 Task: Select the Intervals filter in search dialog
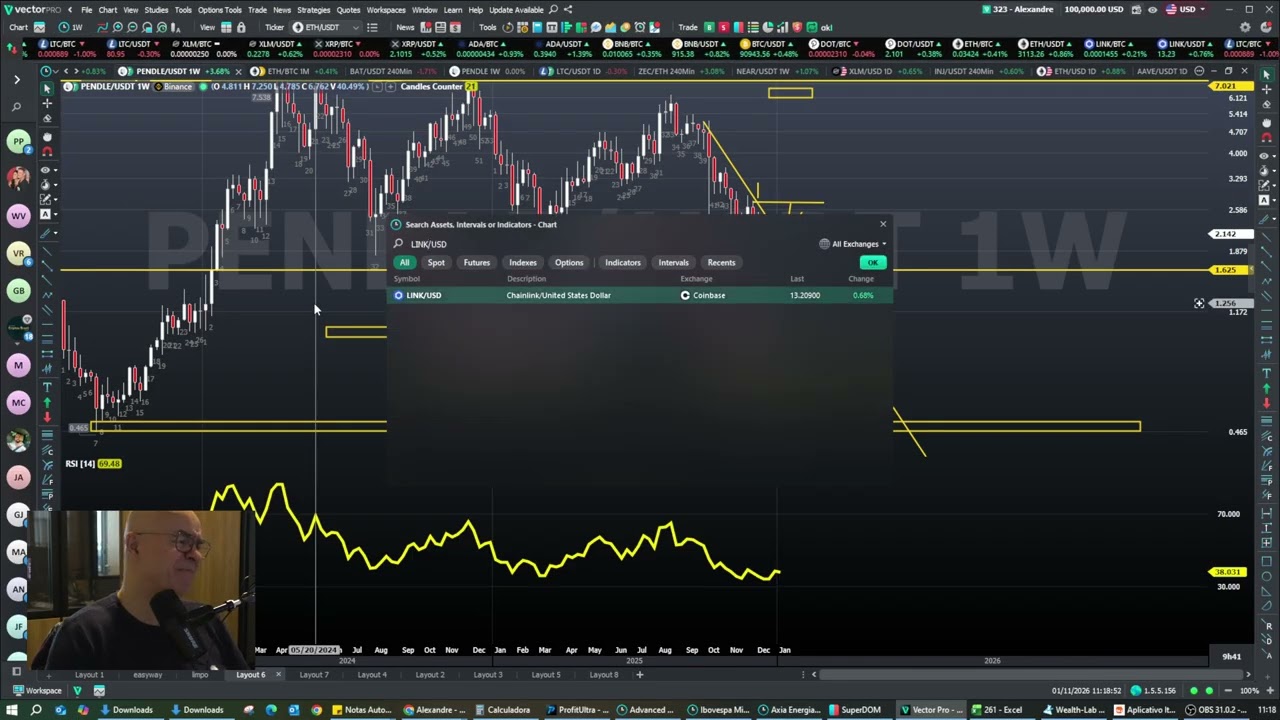pos(673,263)
